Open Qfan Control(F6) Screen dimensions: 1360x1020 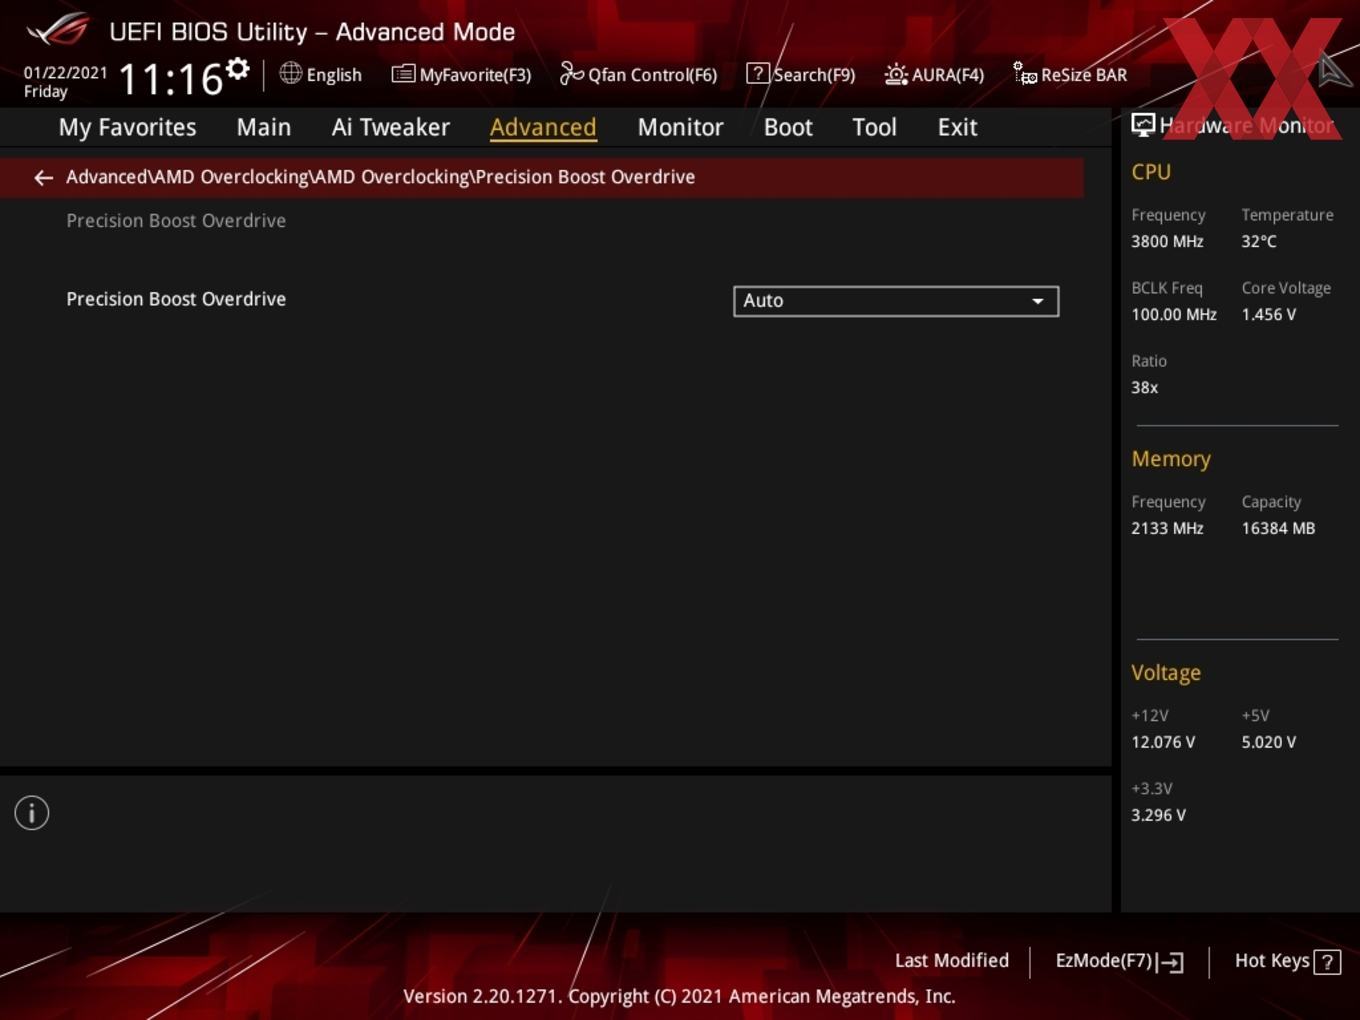click(638, 75)
